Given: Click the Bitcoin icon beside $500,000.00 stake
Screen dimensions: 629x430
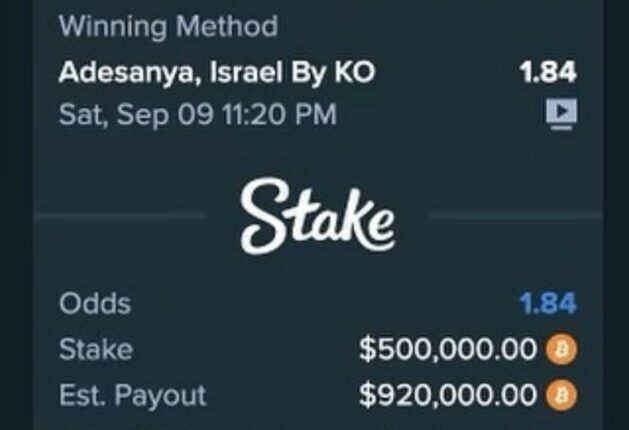Looking at the screenshot, I should point(561,350).
